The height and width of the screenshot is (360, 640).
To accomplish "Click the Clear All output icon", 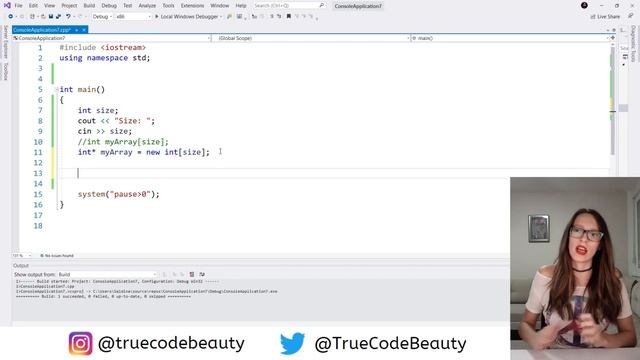I will pyautogui.click(x=192, y=274).
